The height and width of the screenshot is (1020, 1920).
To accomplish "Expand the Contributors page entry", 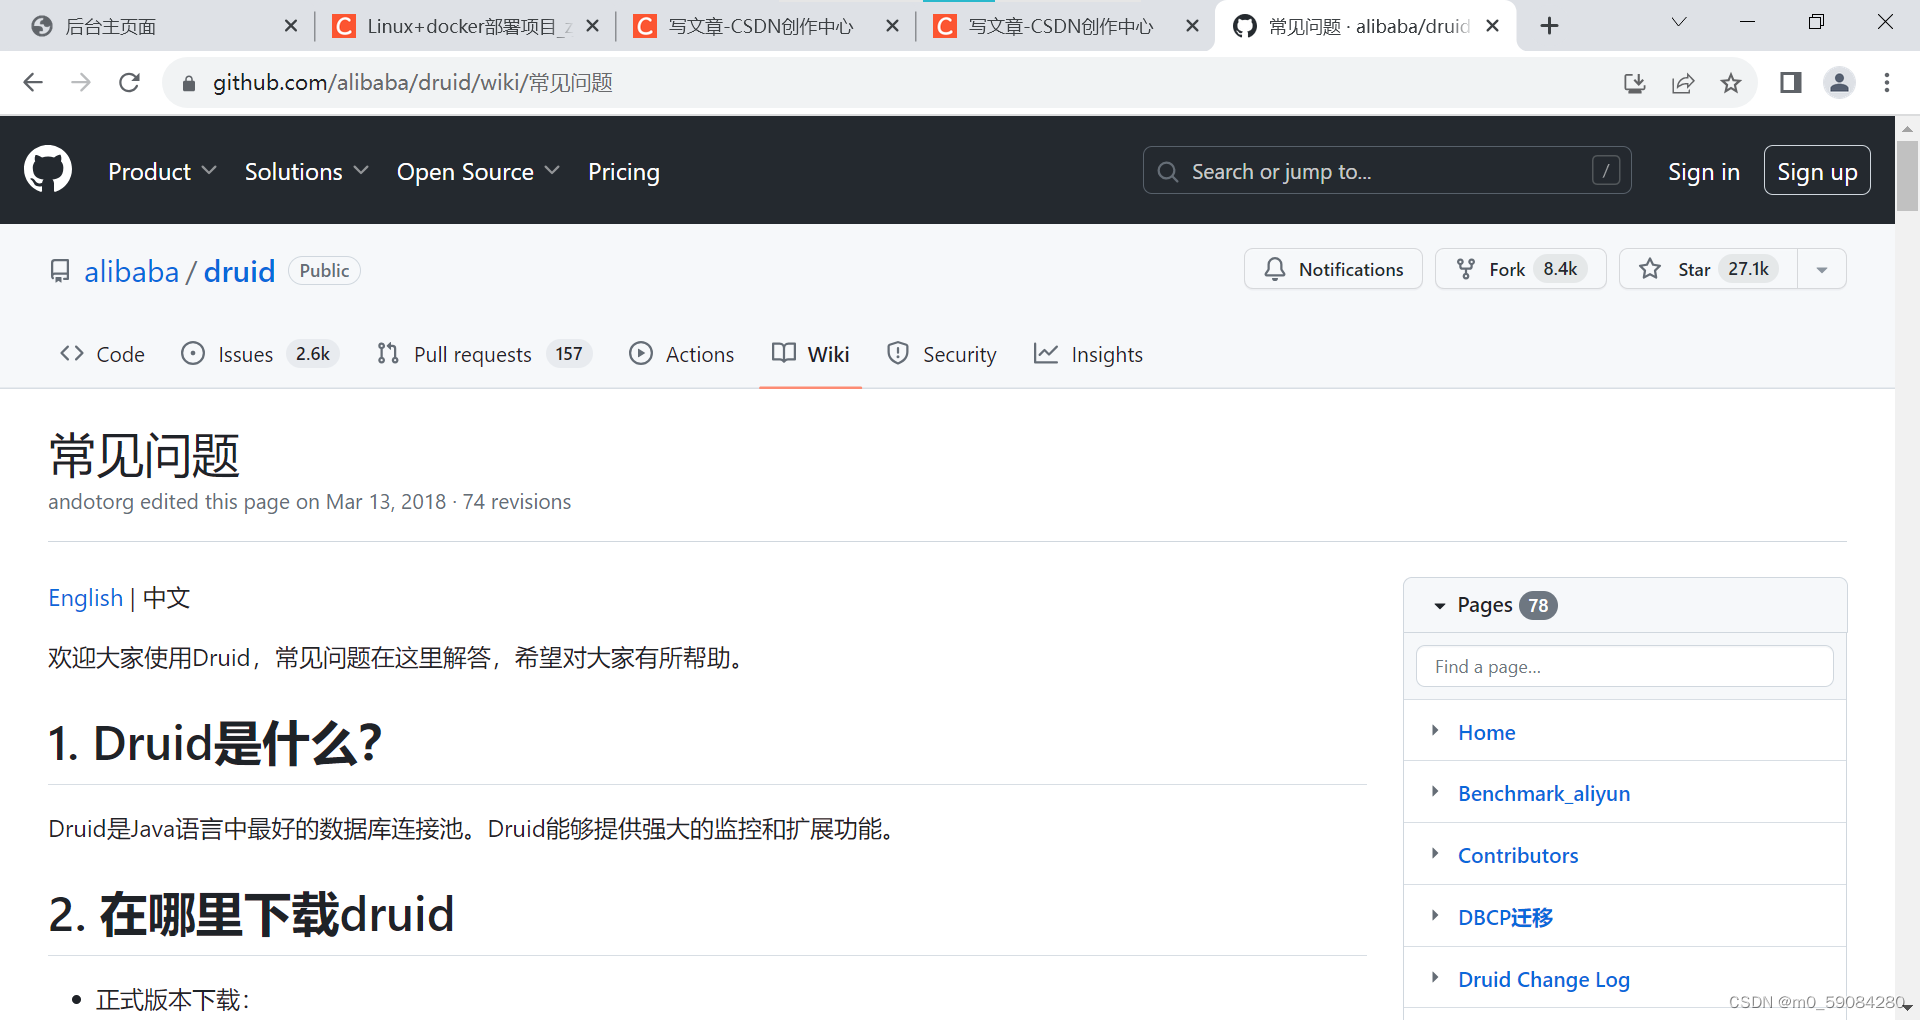I will pyautogui.click(x=1437, y=855).
